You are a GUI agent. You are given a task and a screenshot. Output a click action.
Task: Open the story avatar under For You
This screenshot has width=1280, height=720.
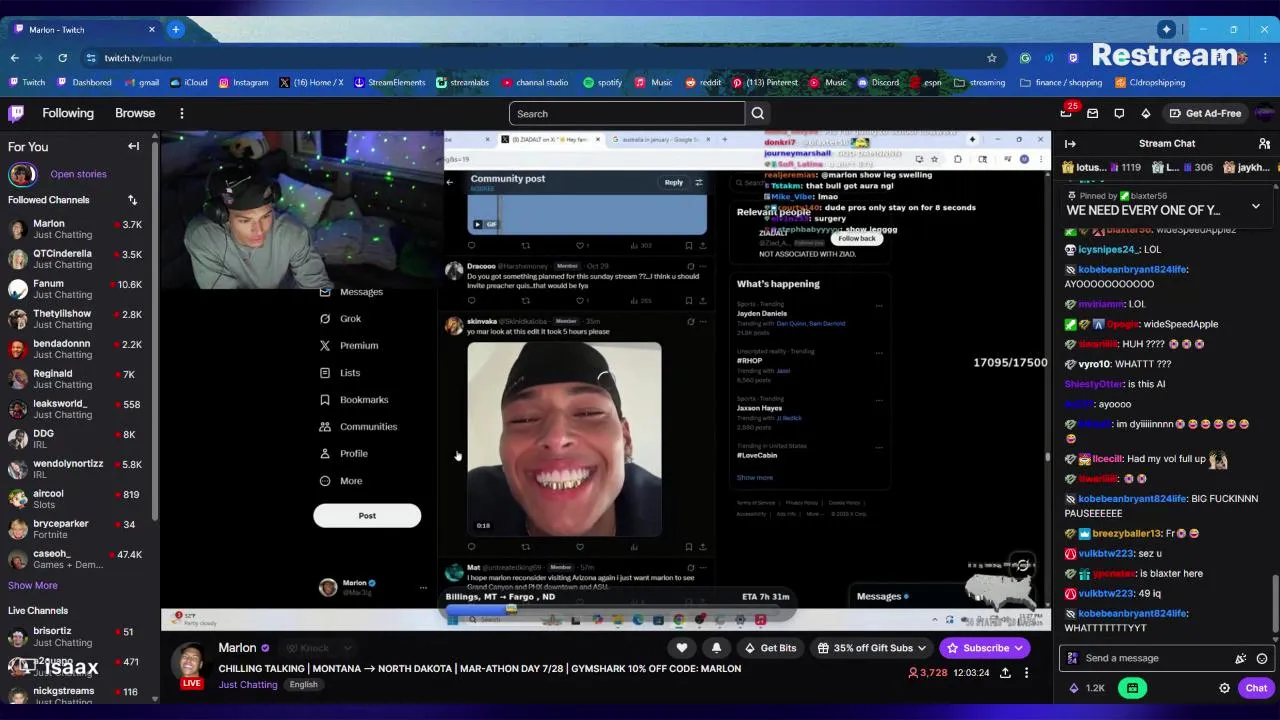pyautogui.click(x=22, y=174)
